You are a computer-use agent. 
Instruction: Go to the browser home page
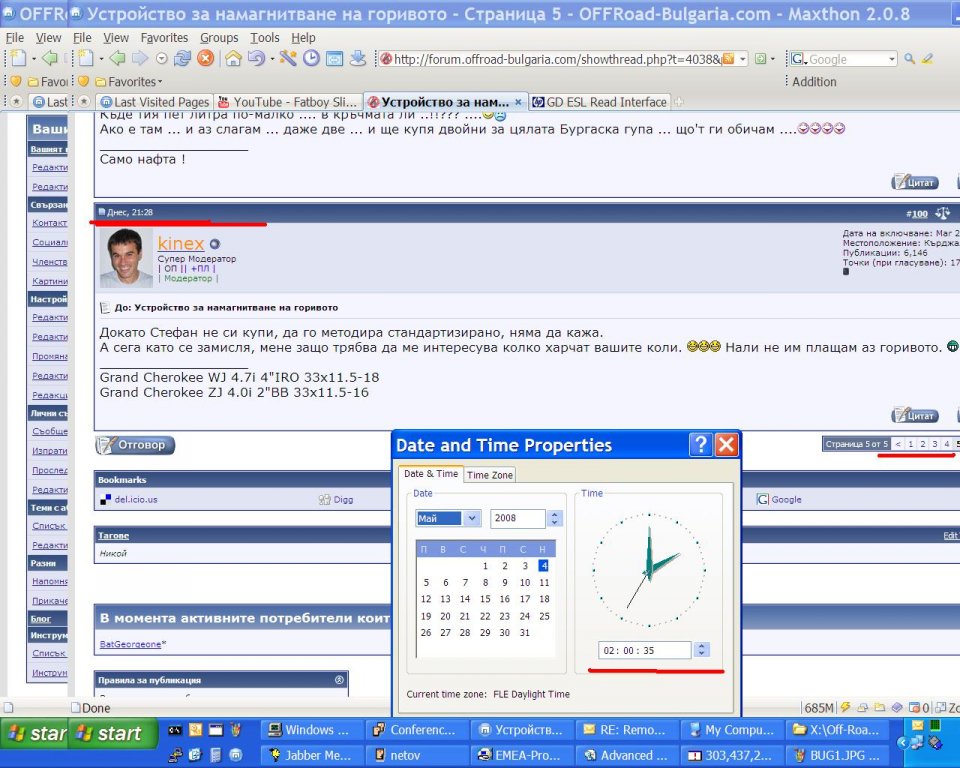233,59
